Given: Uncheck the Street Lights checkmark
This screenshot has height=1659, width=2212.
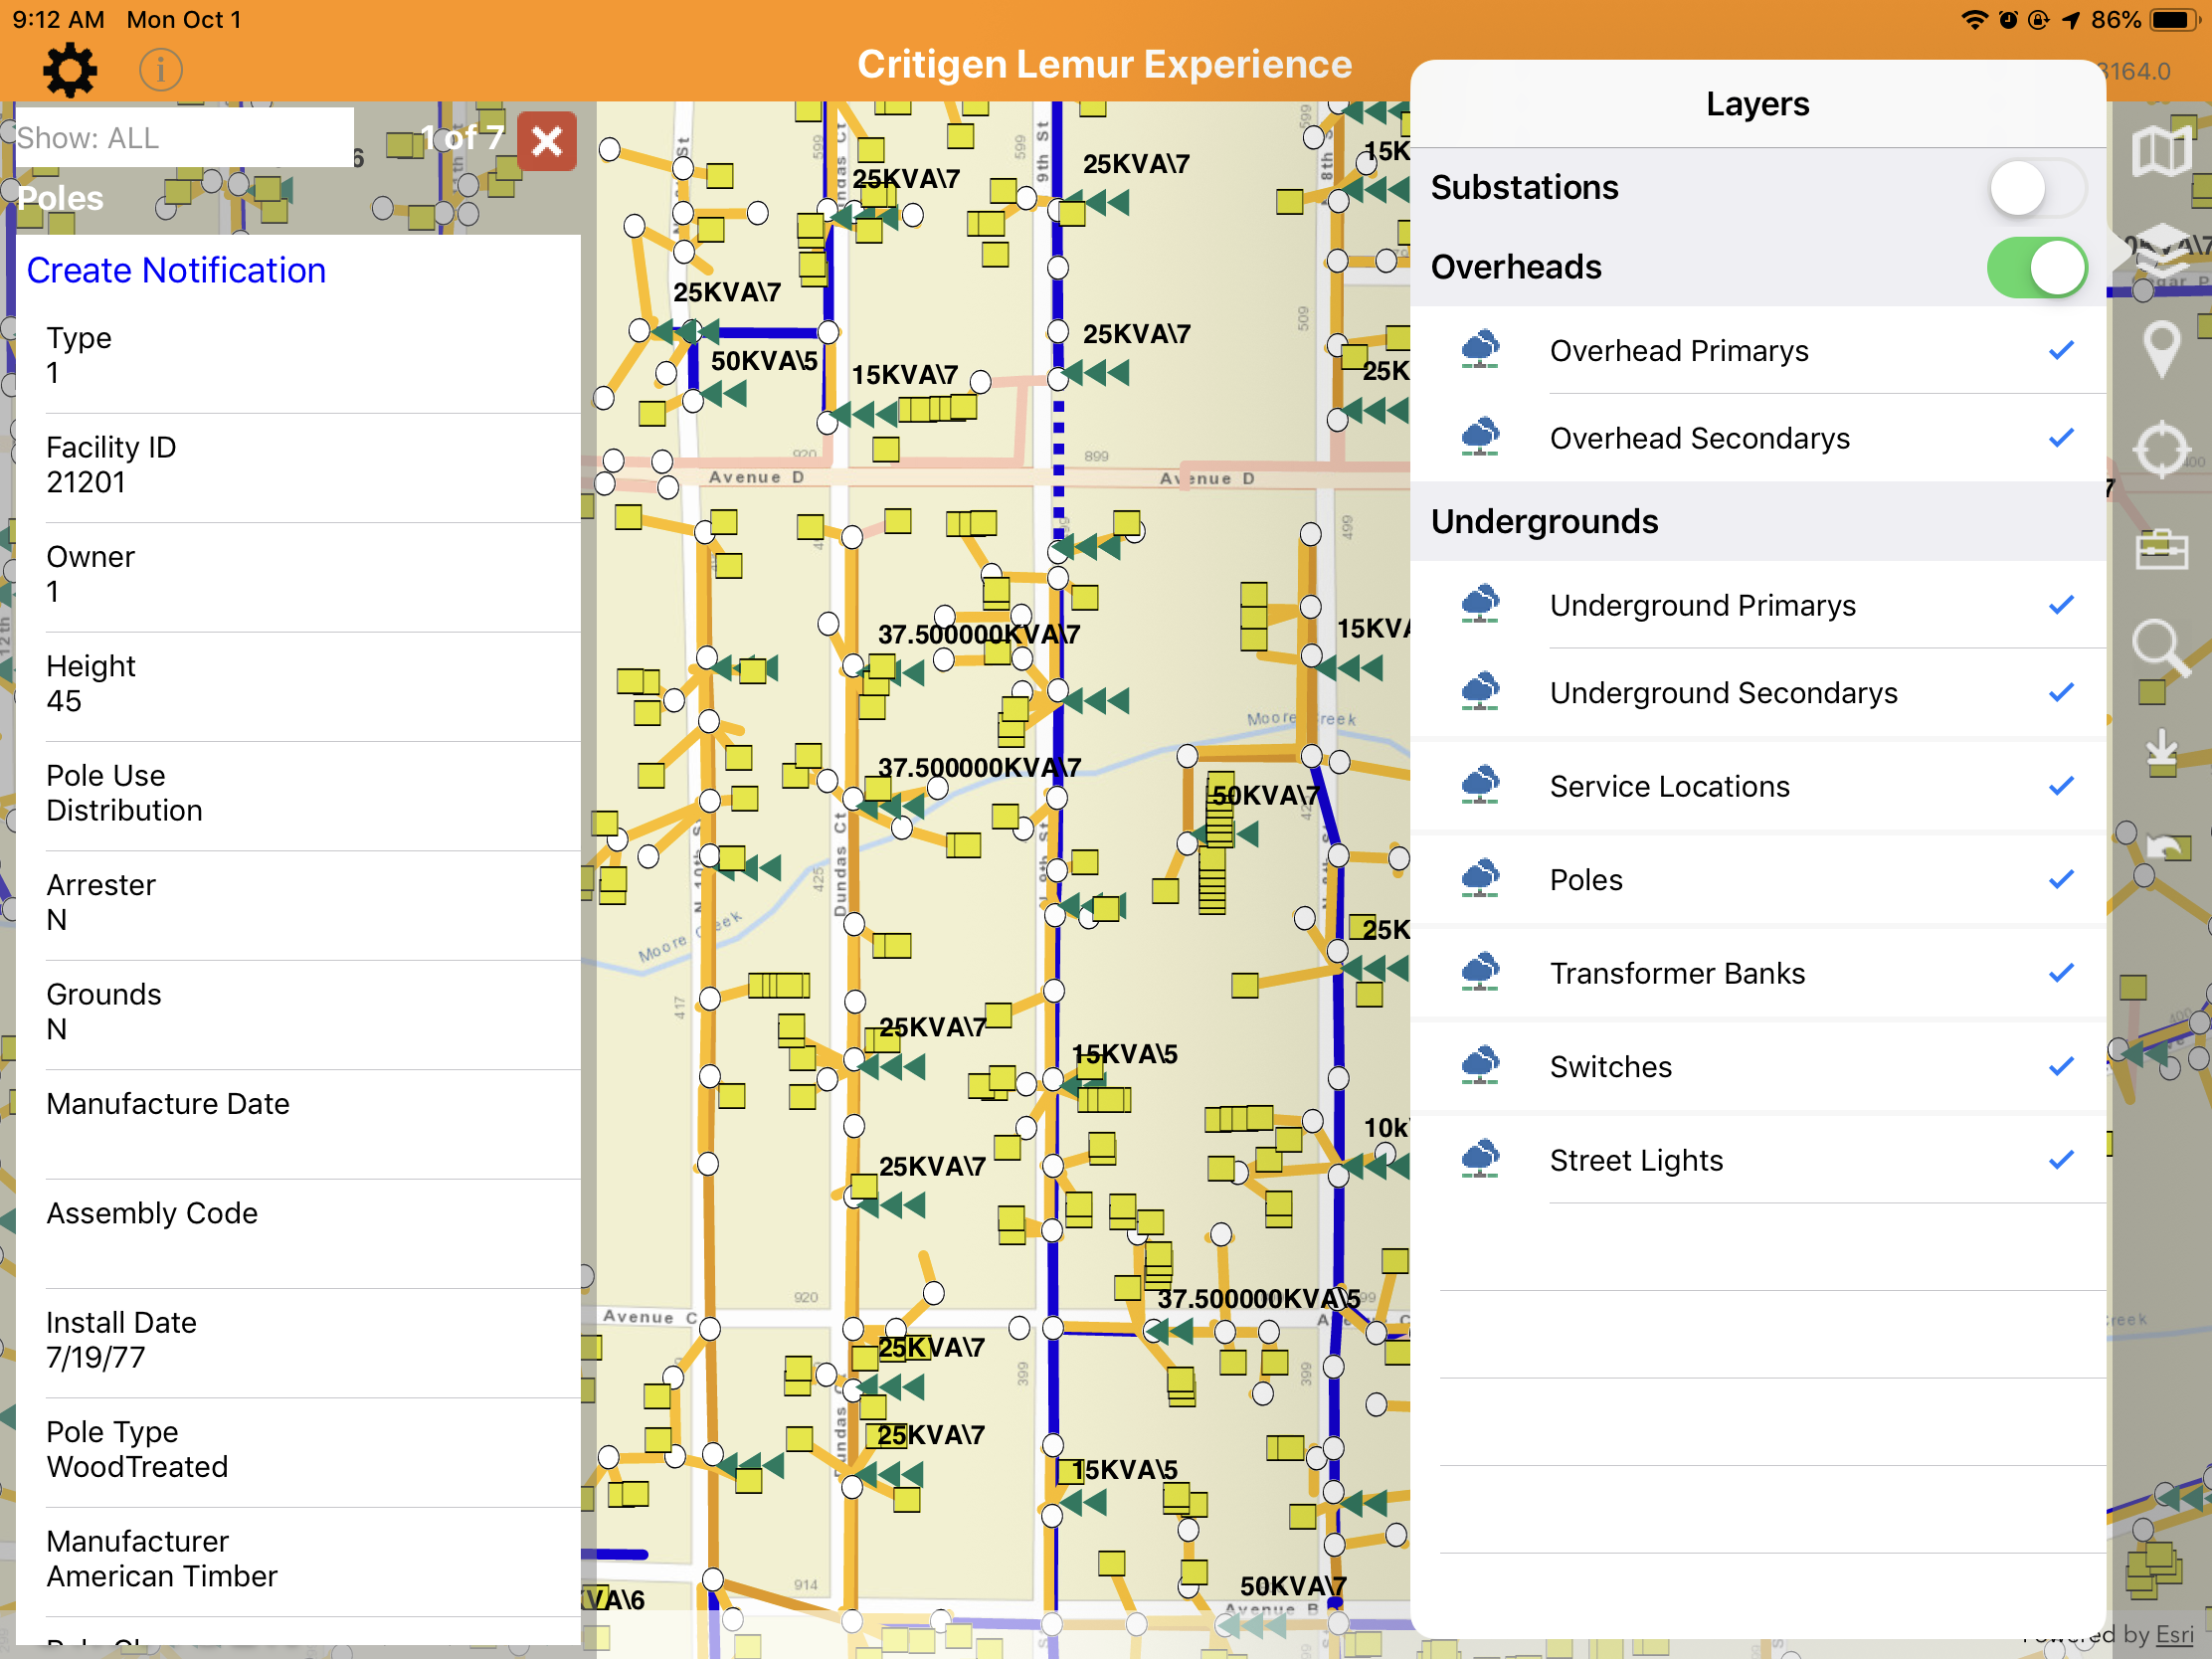Looking at the screenshot, I should tap(2061, 1159).
